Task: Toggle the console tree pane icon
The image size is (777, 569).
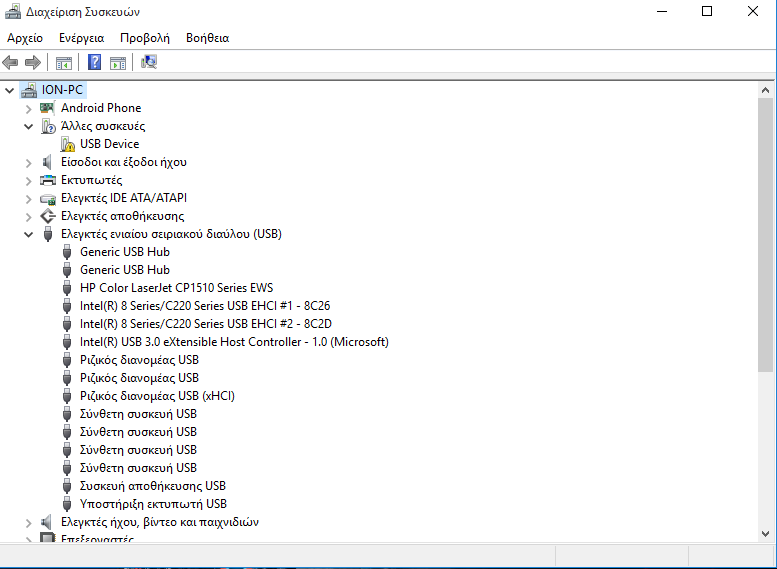Action: click(64, 62)
